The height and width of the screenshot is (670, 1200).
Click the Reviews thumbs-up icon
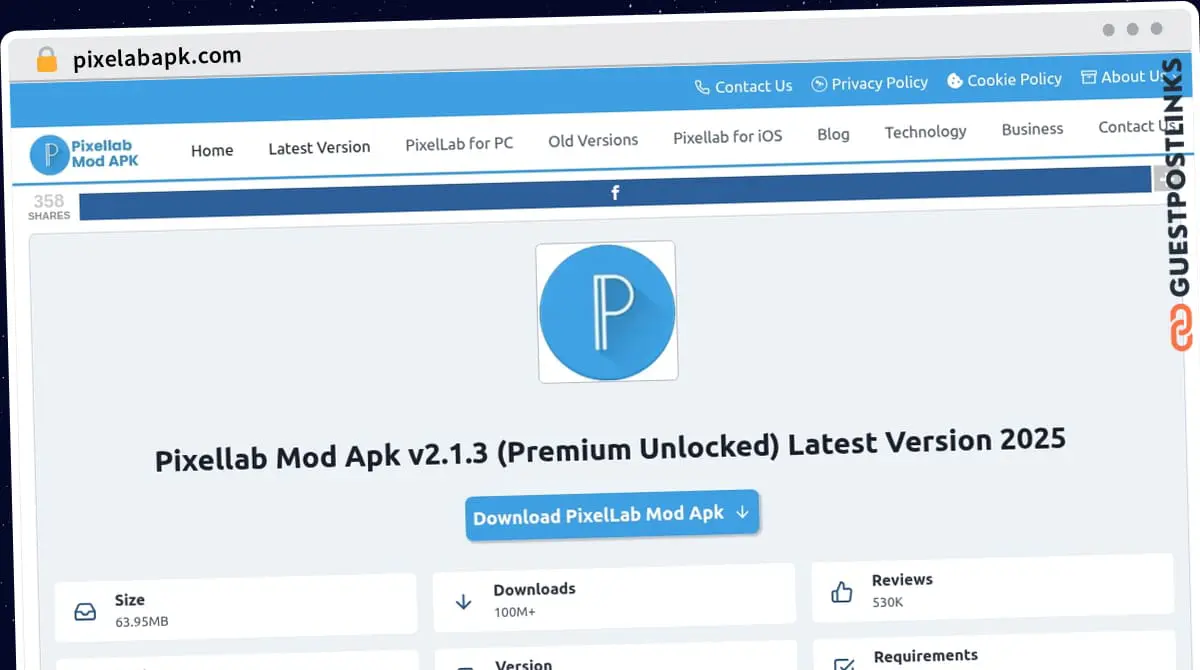(x=842, y=592)
